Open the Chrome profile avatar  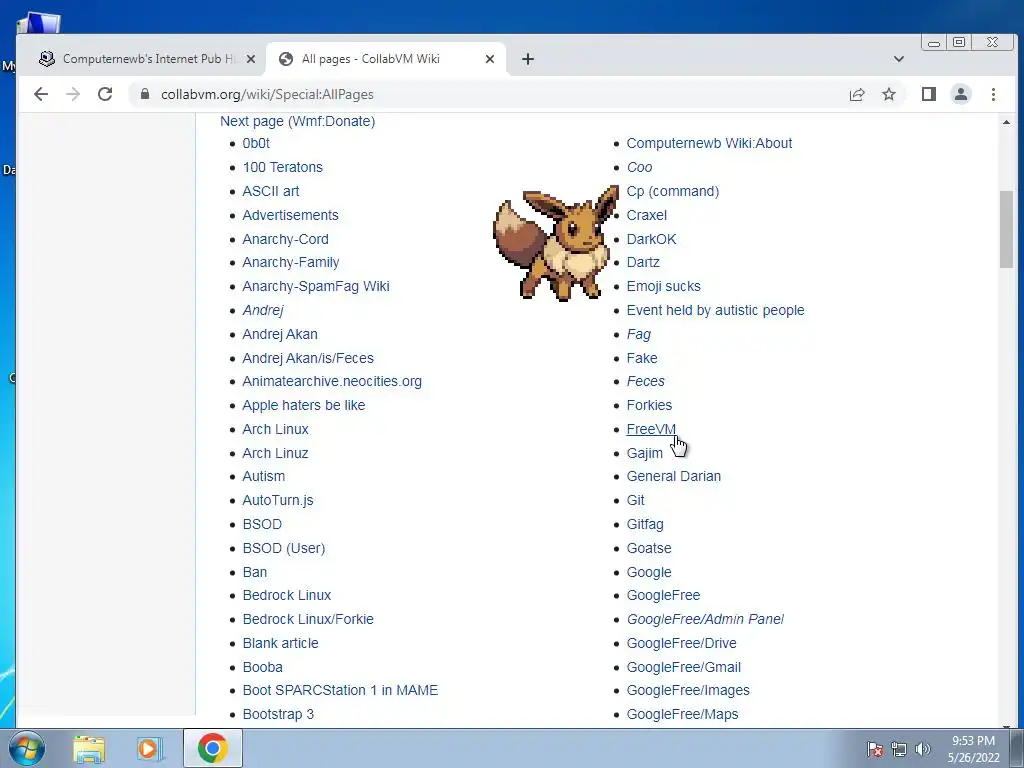point(961,94)
